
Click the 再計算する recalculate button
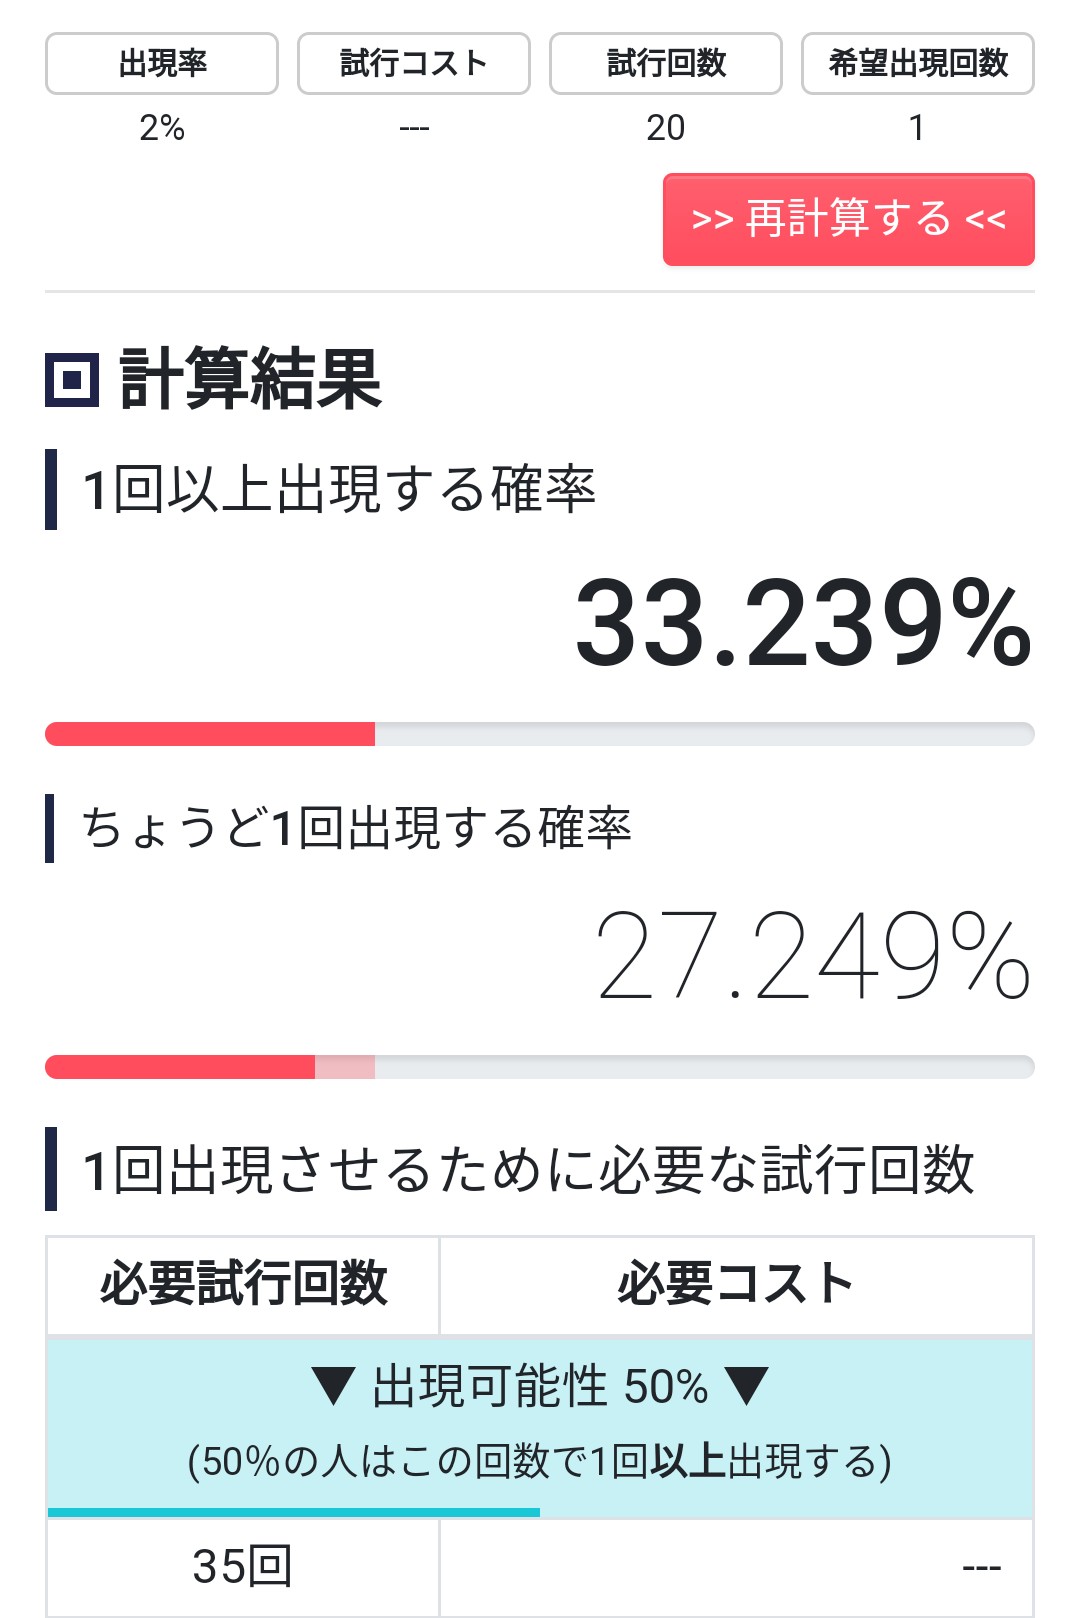tap(848, 219)
